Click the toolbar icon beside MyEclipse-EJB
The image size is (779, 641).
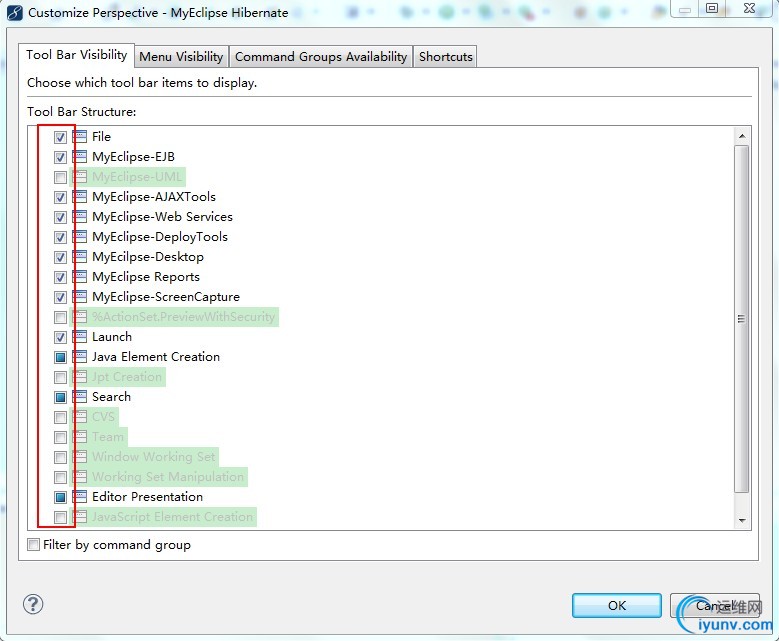[x=79, y=157]
